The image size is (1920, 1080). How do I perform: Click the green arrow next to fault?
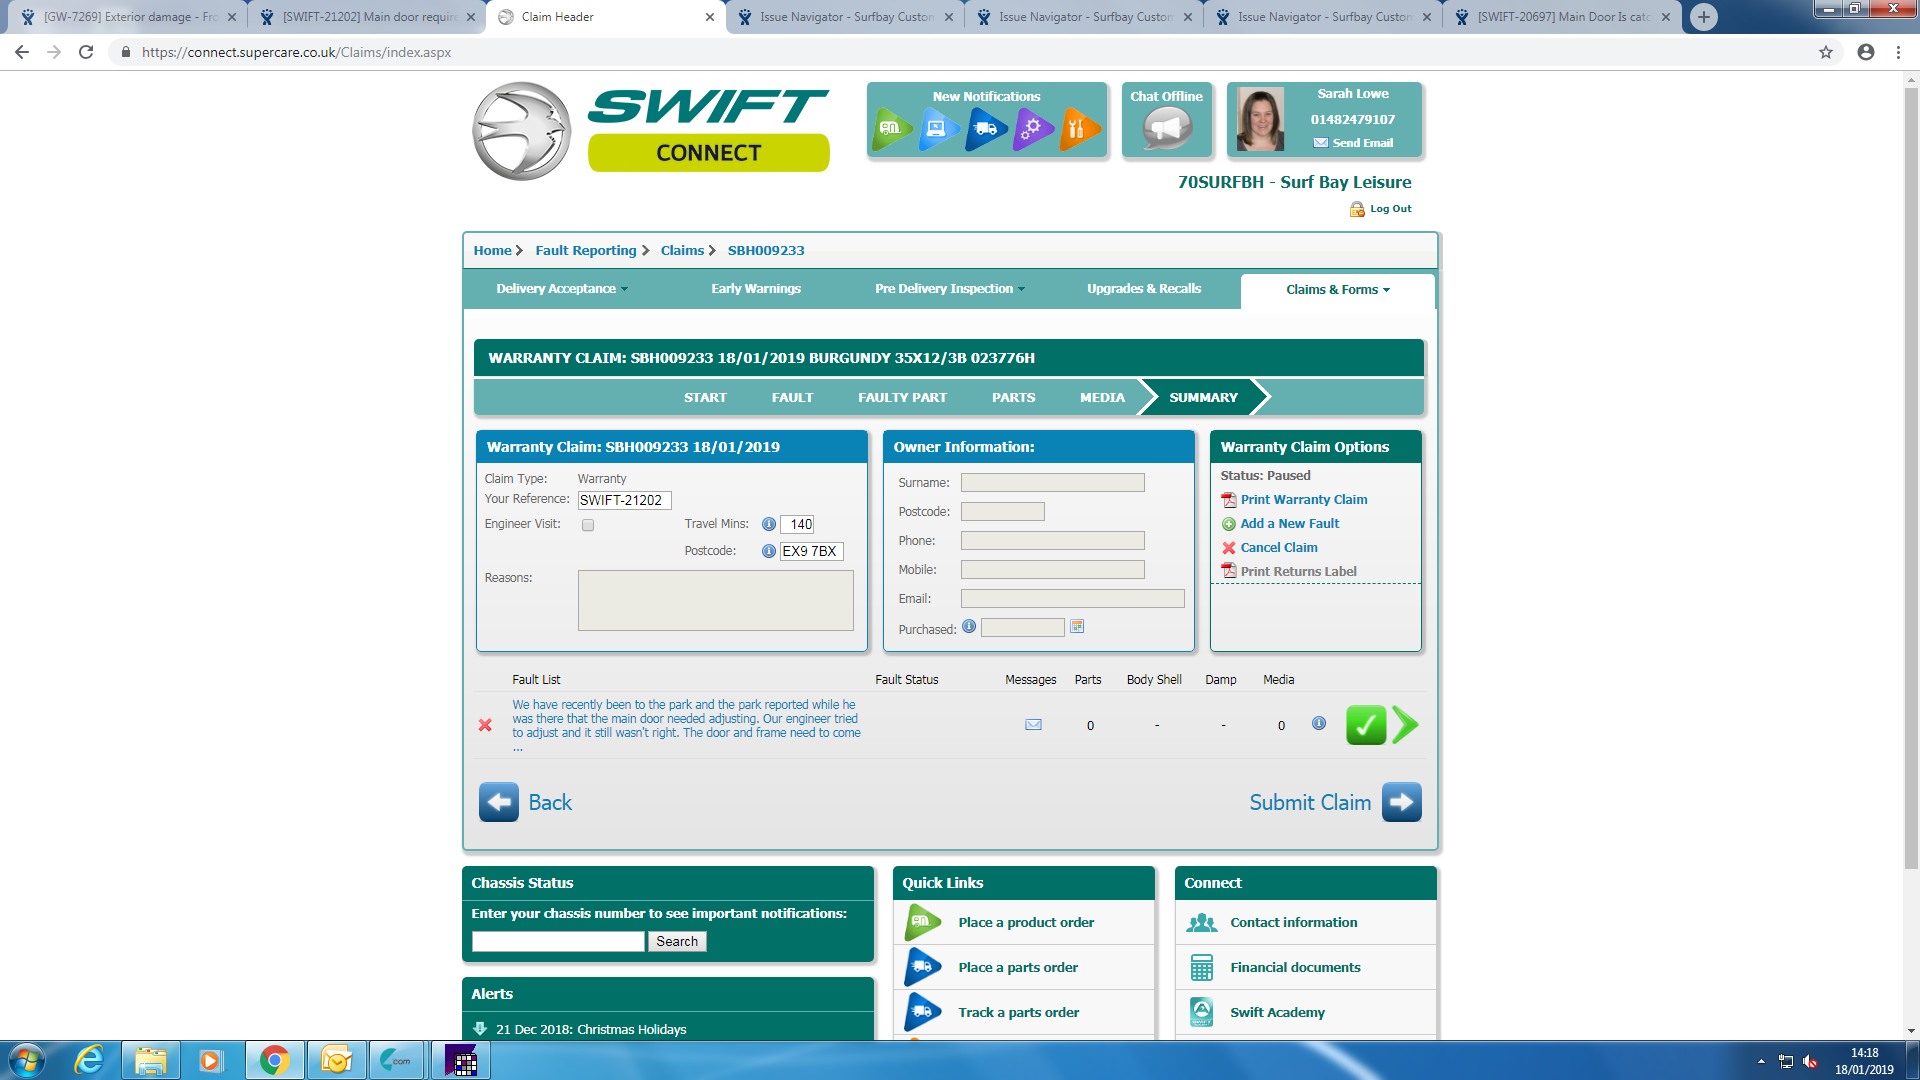coord(1405,725)
